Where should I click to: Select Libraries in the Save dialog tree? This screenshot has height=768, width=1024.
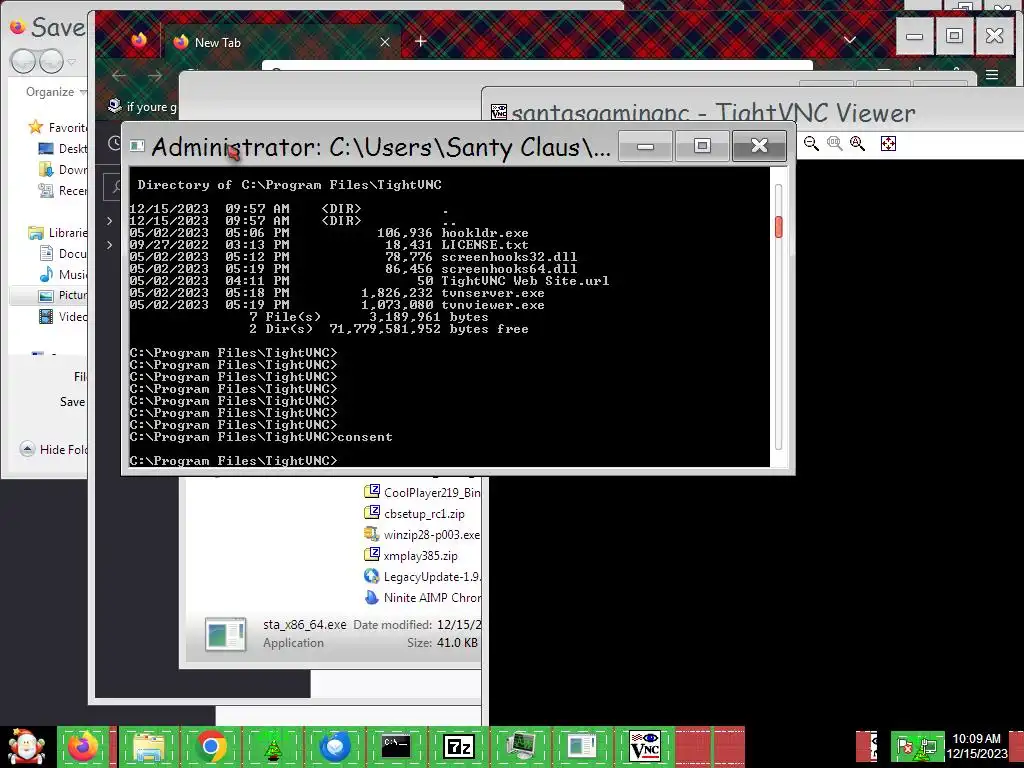[57, 232]
